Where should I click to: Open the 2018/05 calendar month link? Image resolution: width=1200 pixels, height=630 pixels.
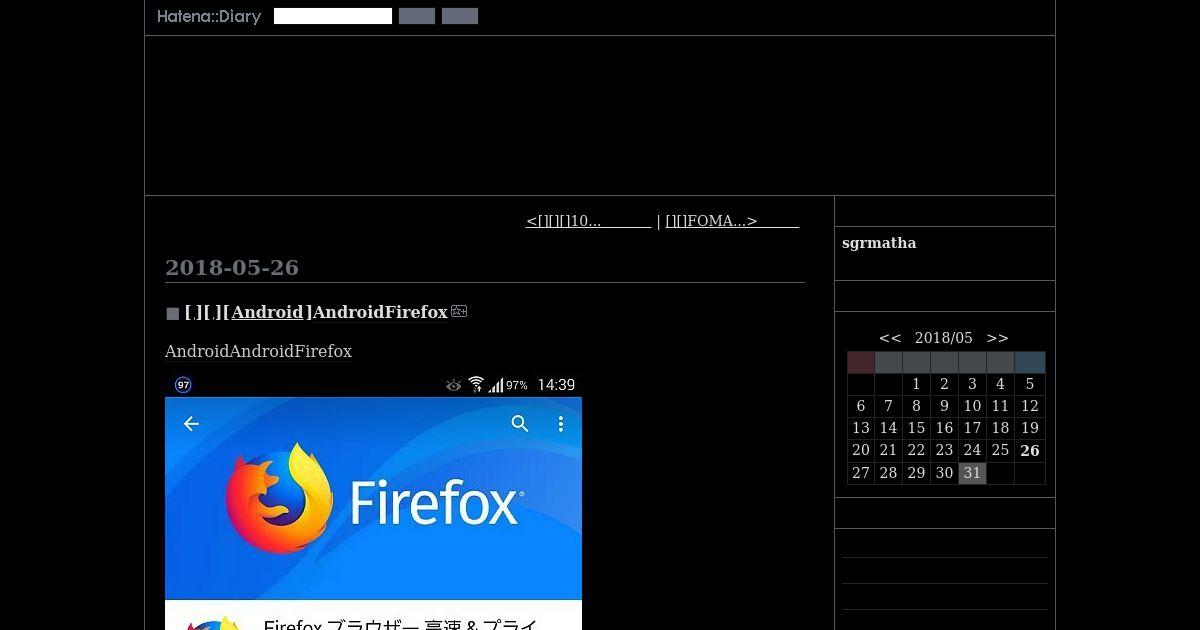[944, 338]
